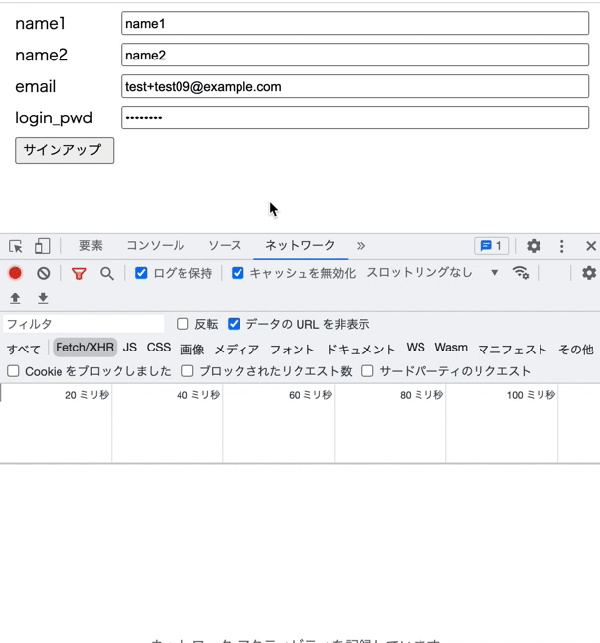The image size is (600, 643).
Task: Select the ネットワーク tab
Action: 300,246
